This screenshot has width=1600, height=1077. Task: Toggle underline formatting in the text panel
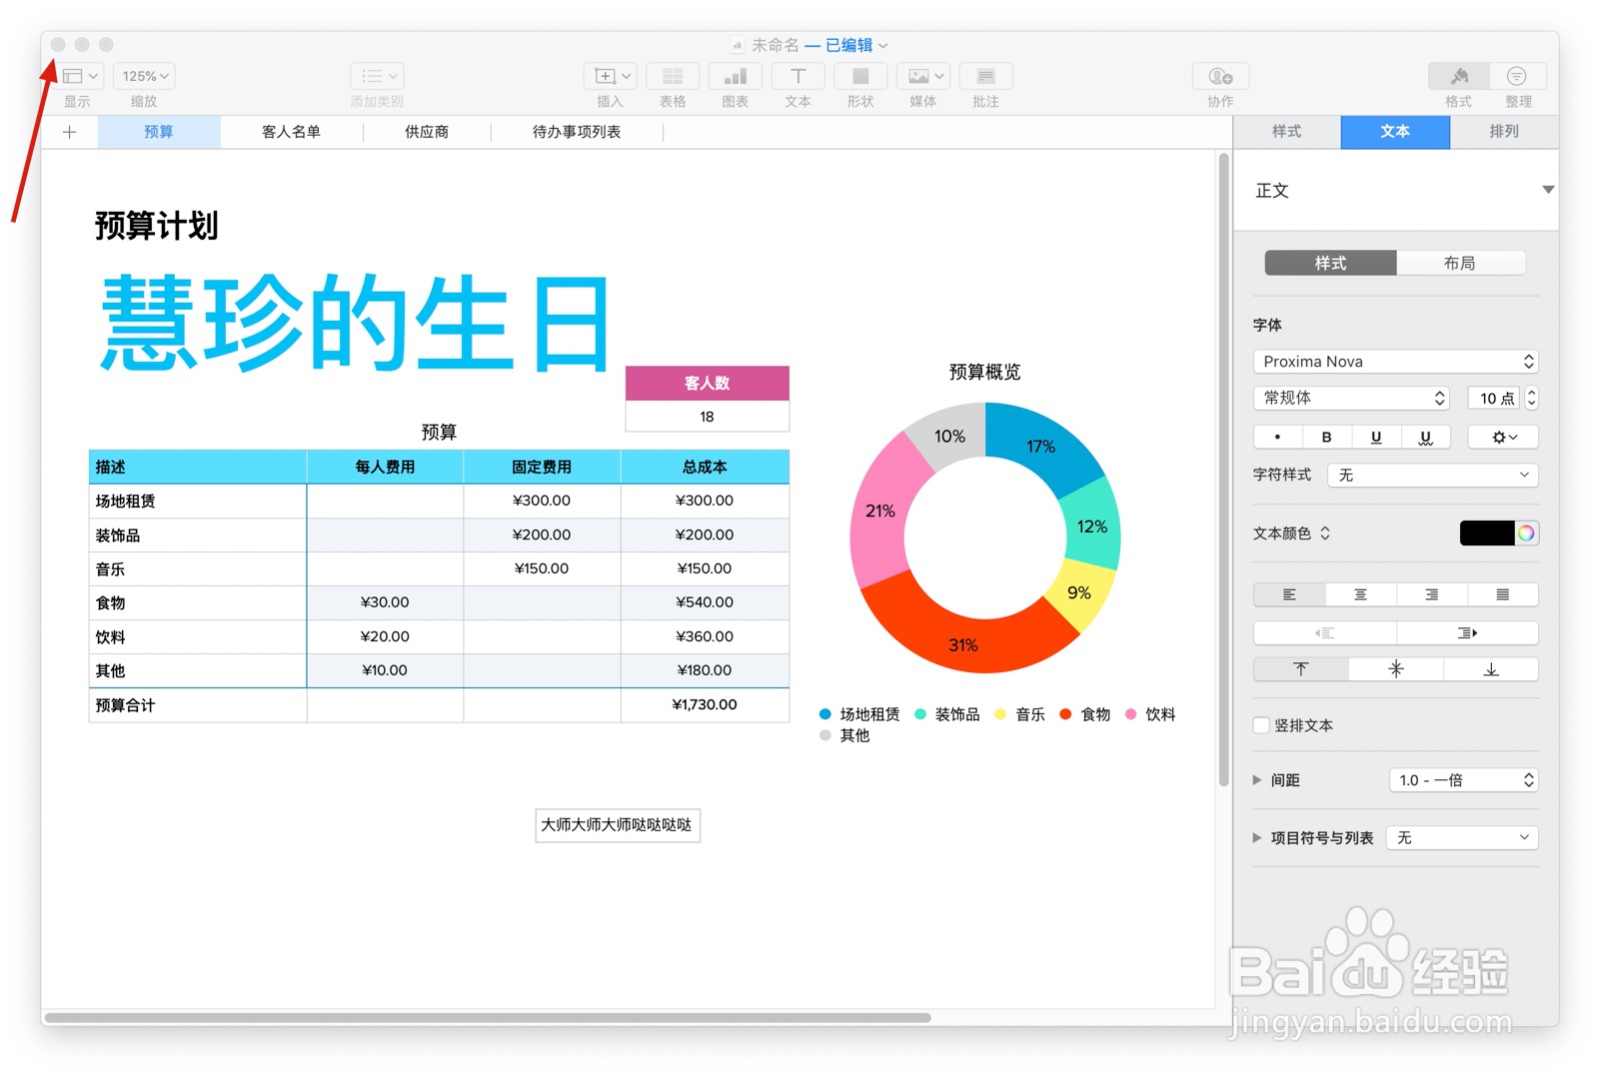(1376, 436)
